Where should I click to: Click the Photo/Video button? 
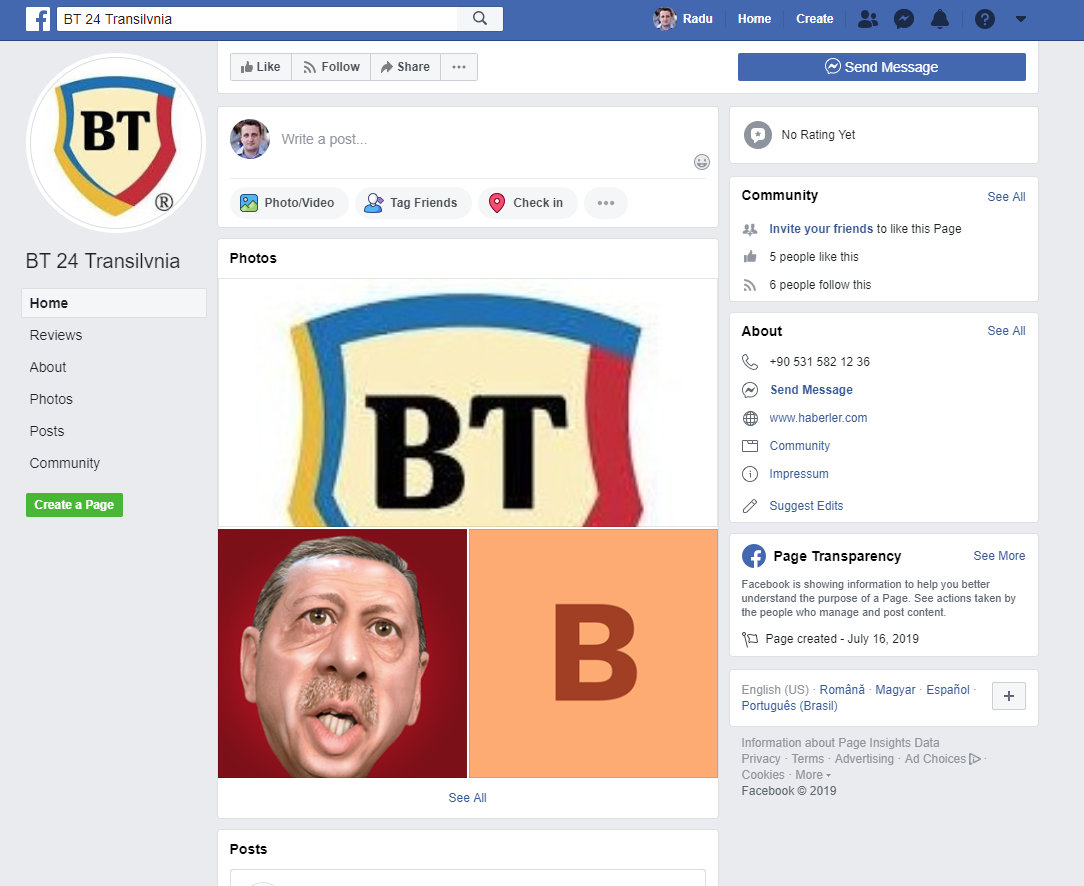click(288, 203)
